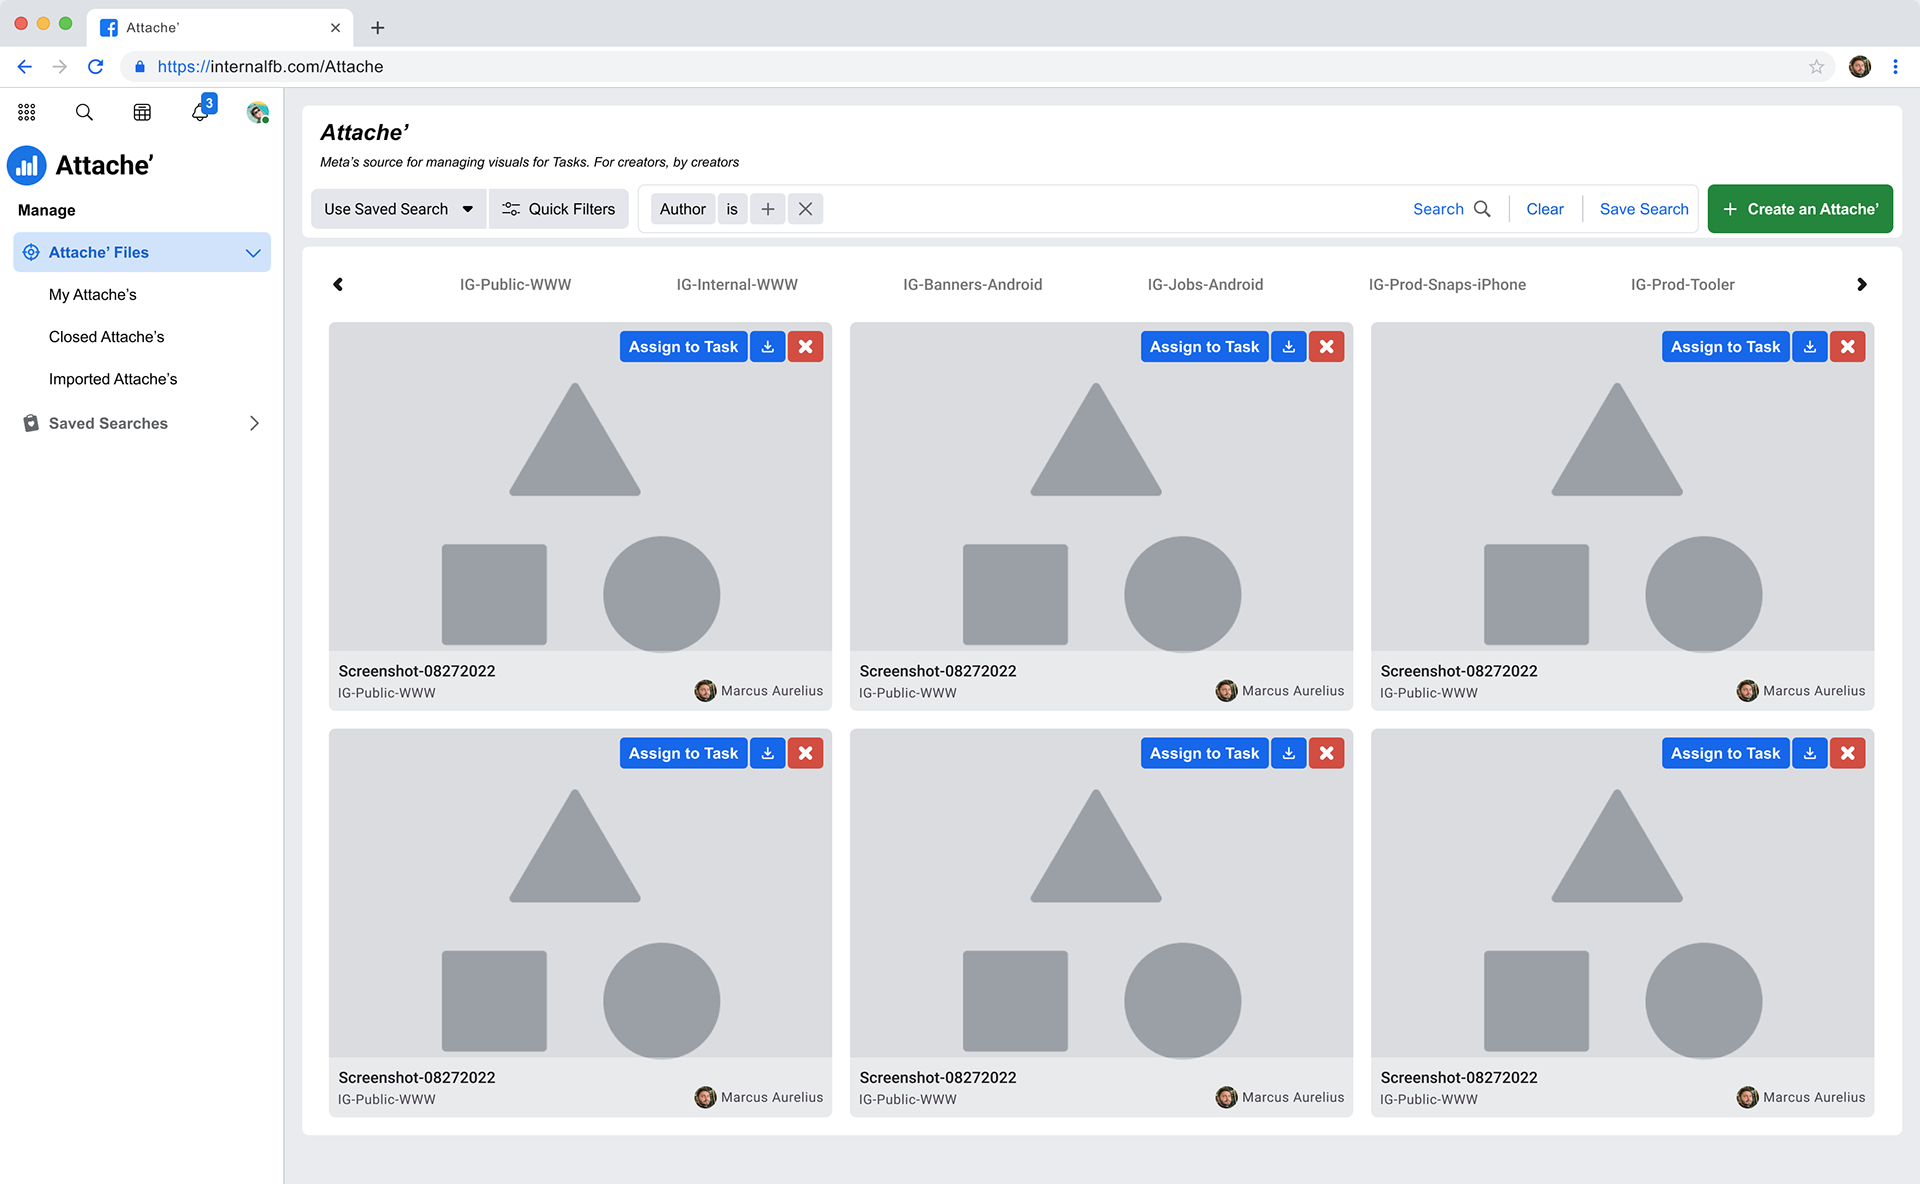The height and width of the screenshot is (1184, 1920).
Task: Collapse the Attache' Files section
Action: point(253,253)
